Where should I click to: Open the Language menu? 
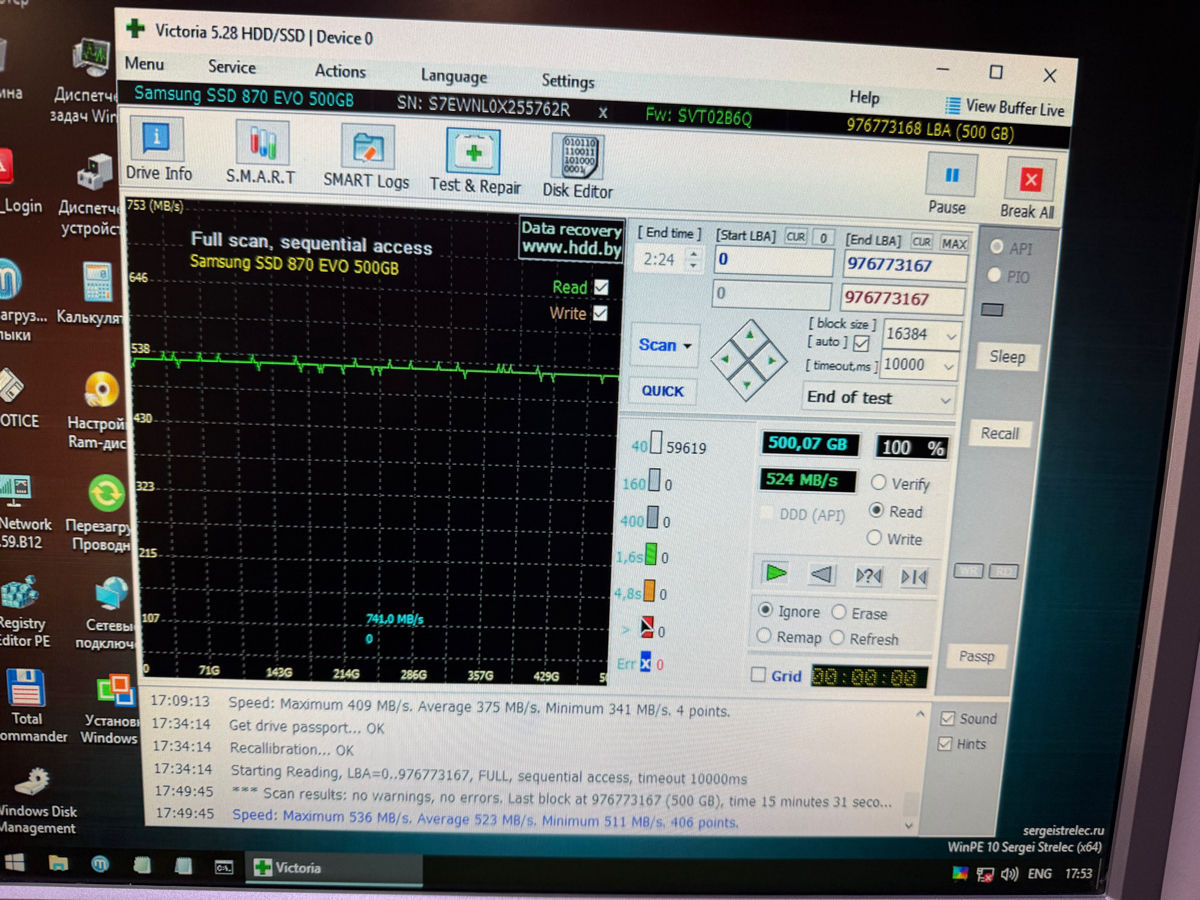(x=453, y=76)
